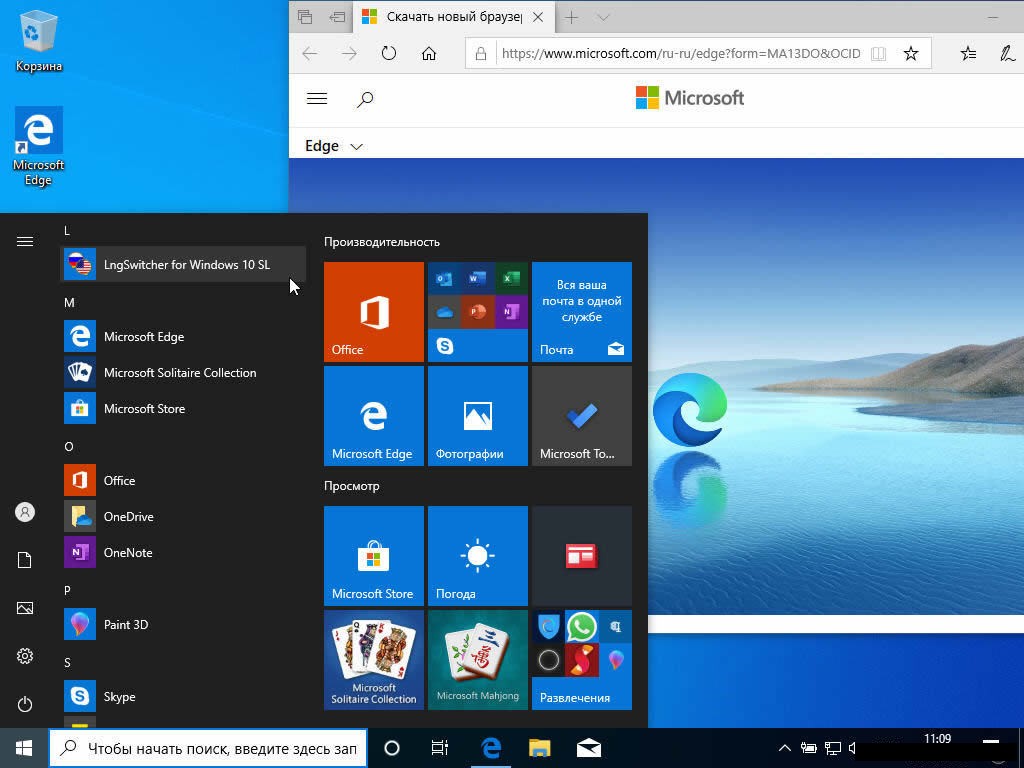Click the network icon in system tray

[833, 748]
